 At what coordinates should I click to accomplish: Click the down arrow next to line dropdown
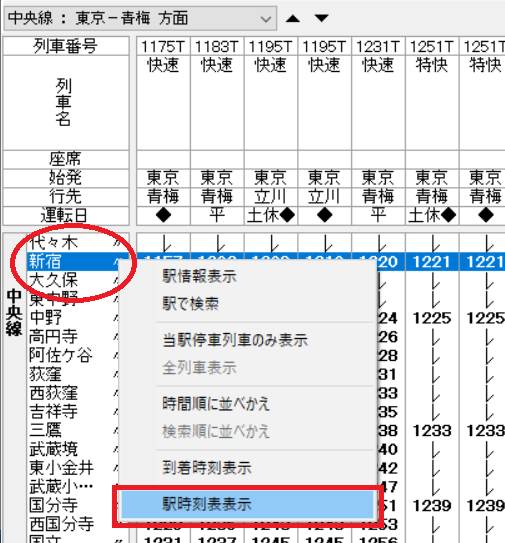coord(321,18)
